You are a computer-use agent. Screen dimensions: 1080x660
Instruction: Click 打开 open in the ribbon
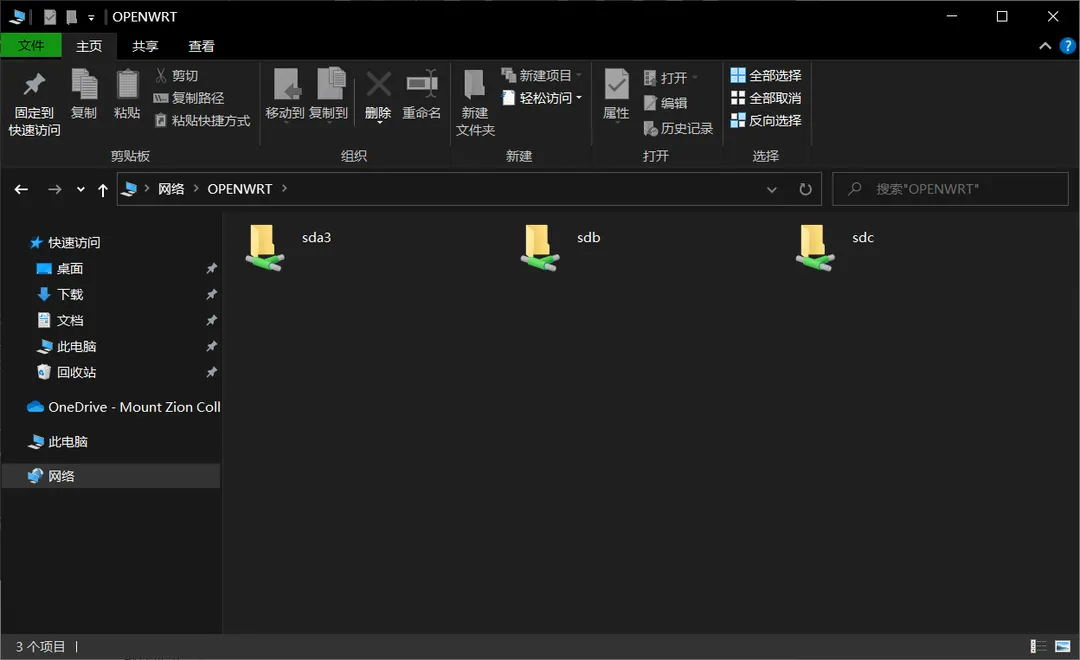(671, 78)
